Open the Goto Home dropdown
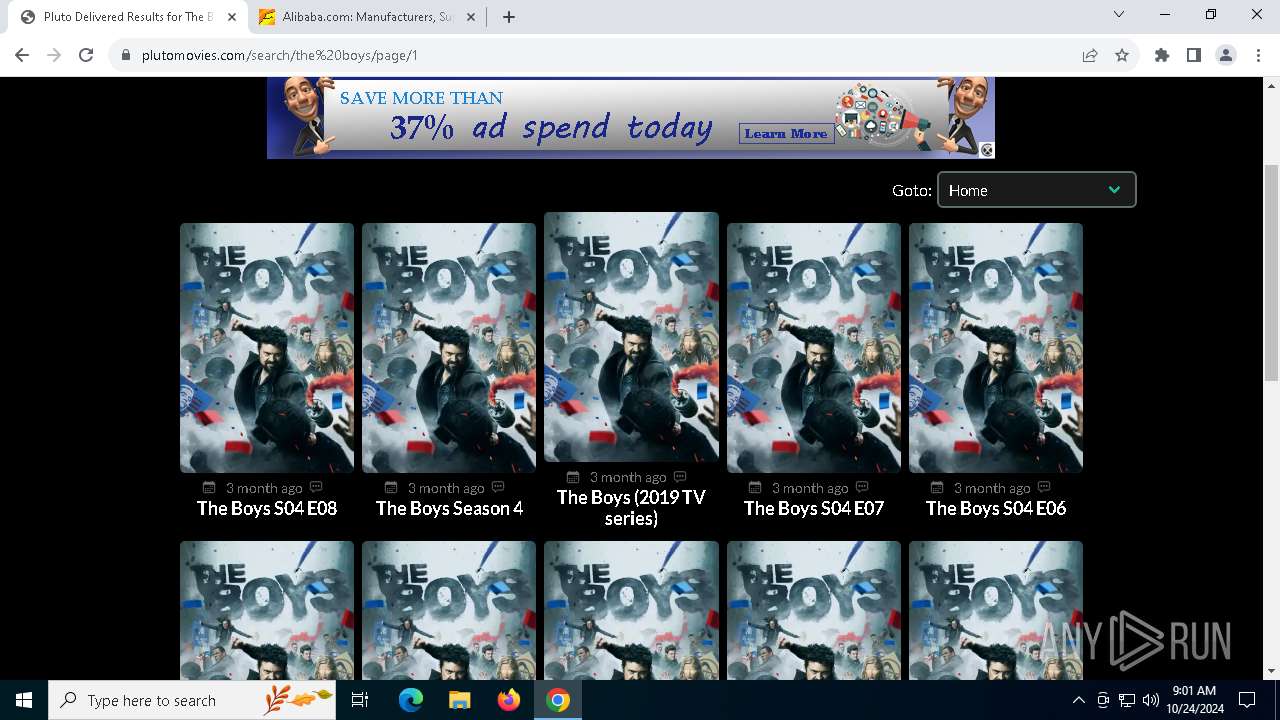1280x720 pixels. point(1036,190)
